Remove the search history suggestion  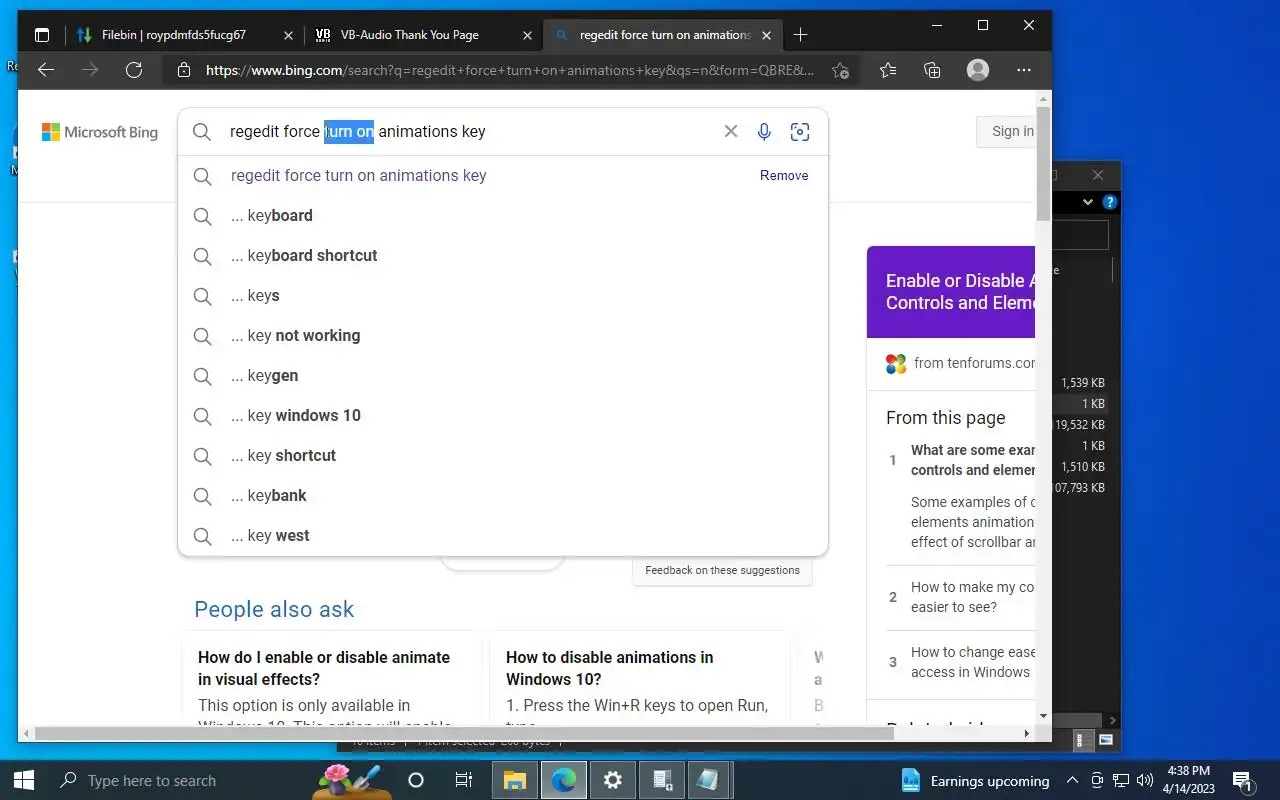point(784,175)
